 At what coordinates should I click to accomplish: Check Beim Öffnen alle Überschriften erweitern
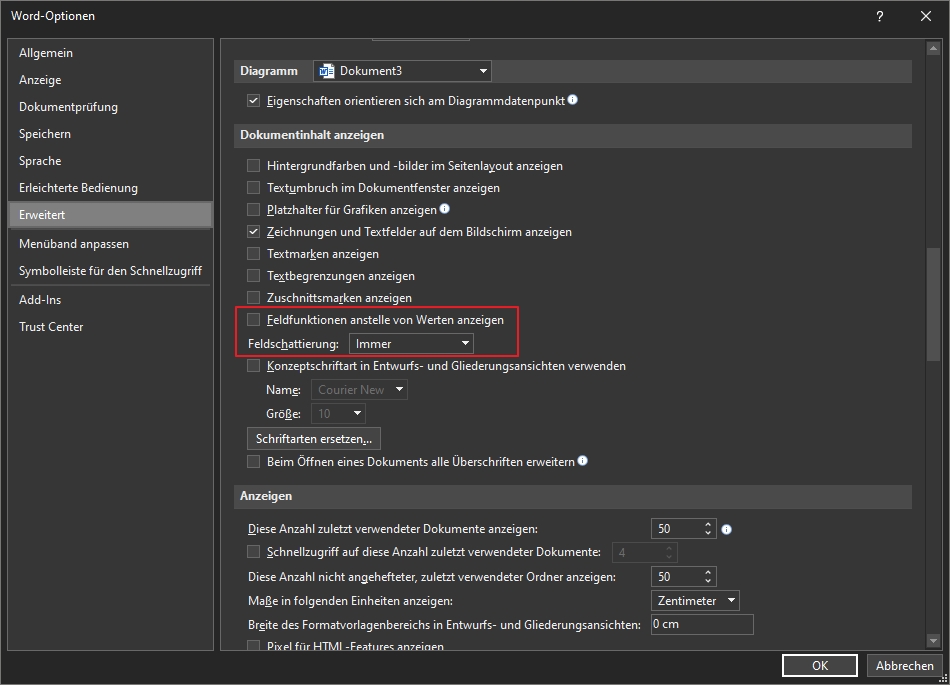coord(253,462)
